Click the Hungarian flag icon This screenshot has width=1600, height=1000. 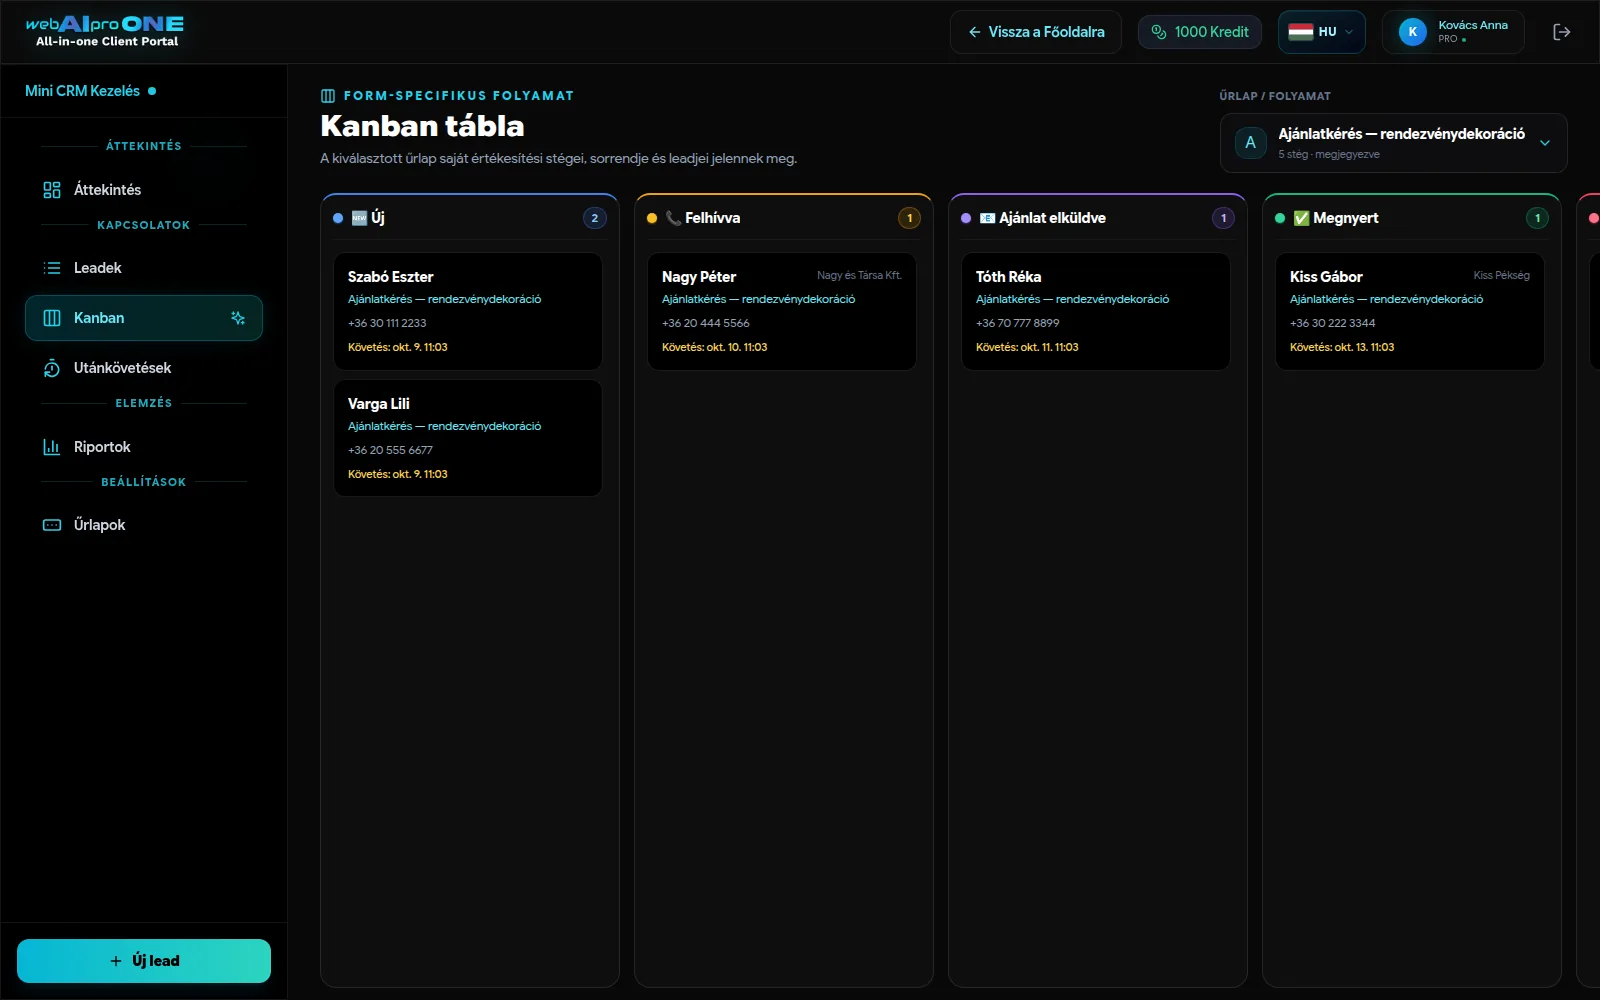point(1300,32)
